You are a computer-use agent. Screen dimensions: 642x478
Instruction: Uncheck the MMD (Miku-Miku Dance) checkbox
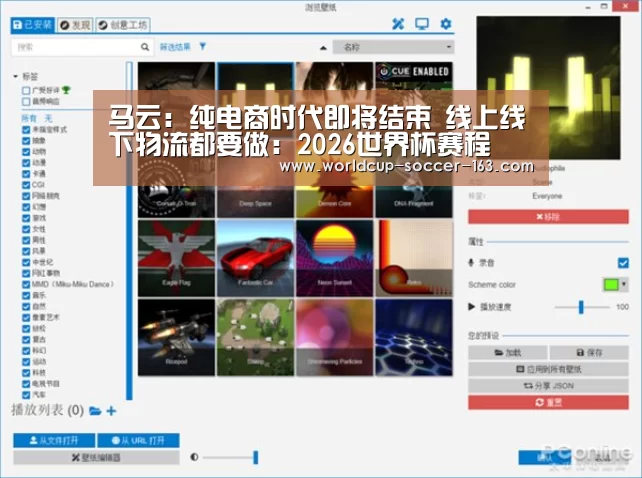tap(26, 284)
